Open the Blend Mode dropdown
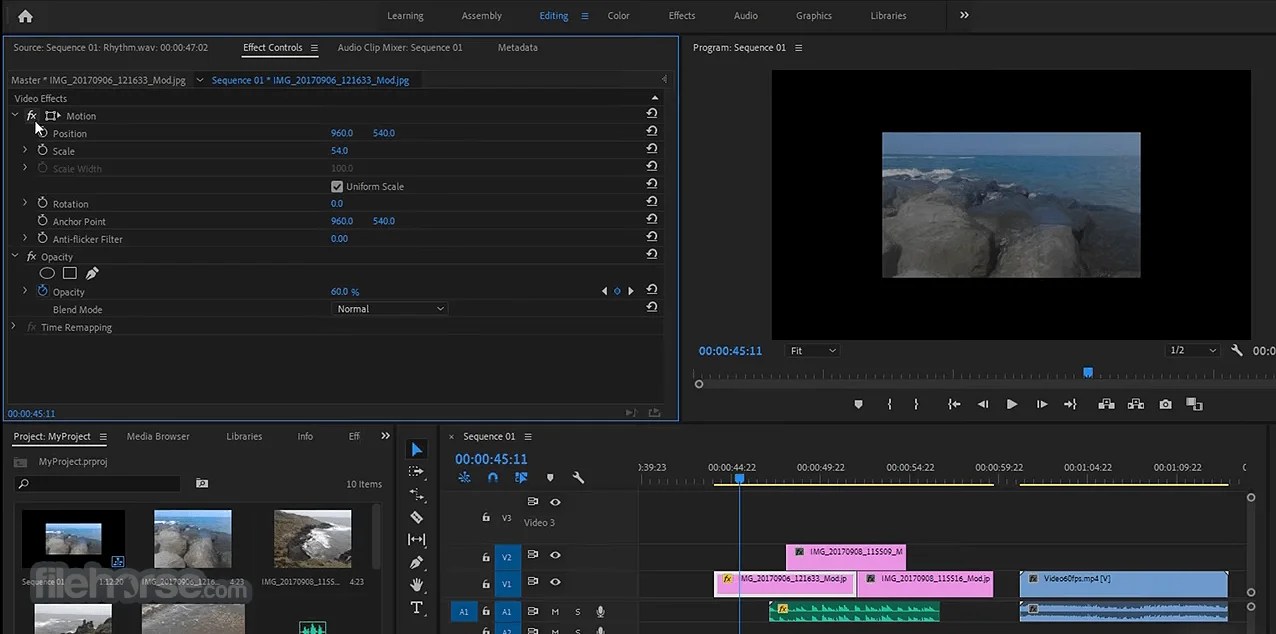 point(389,309)
